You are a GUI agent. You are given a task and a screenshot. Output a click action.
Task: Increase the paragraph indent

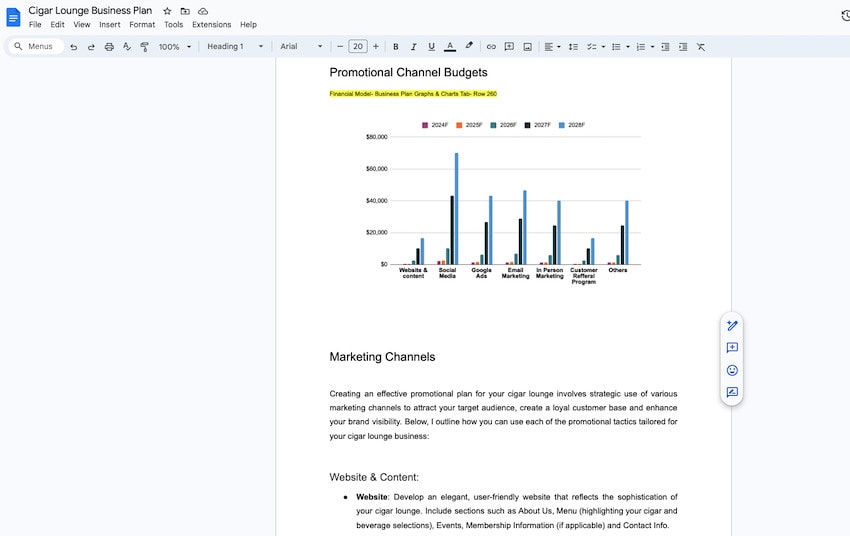pos(683,47)
